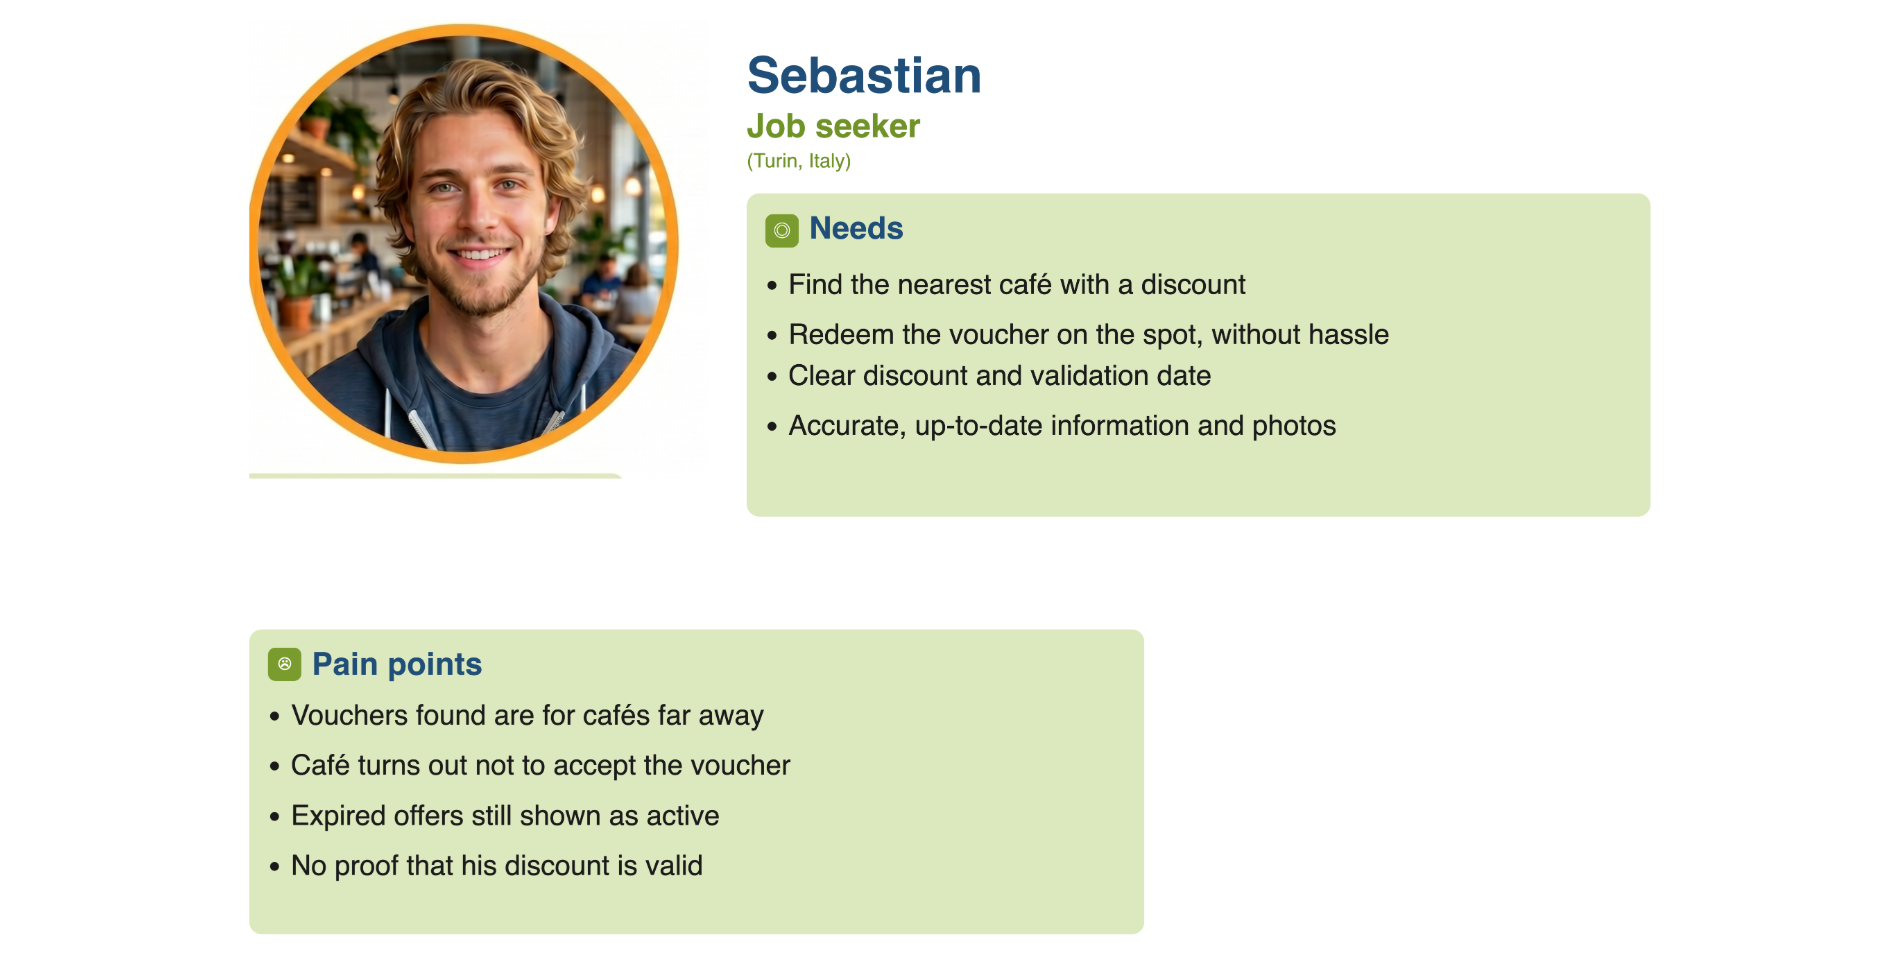This screenshot has height=956, width=1900.
Task: Click "Accurate, up-to-date information and photos"
Action: point(1062,426)
